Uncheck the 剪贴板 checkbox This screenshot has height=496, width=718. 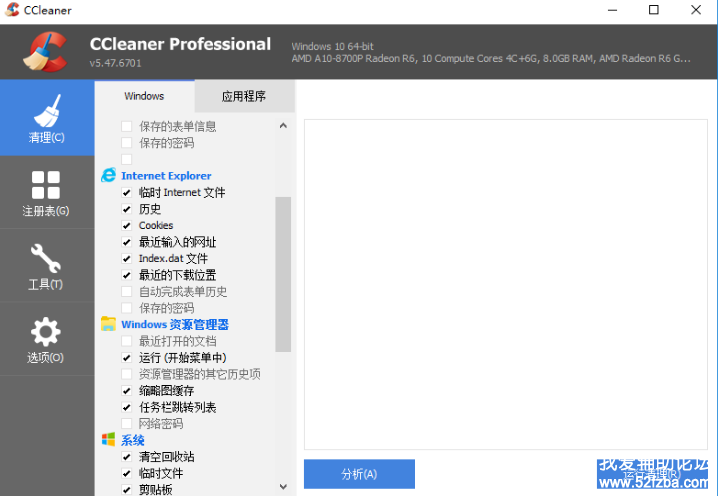point(127,489)
